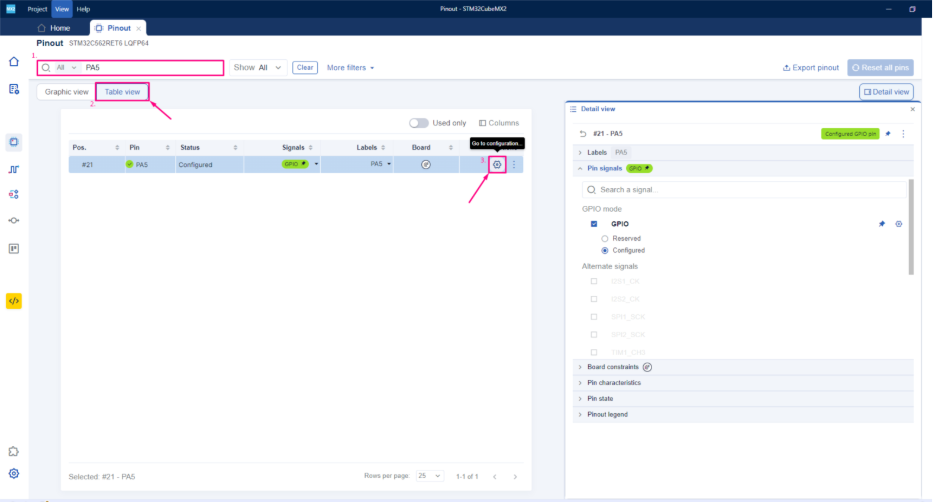The height and width of the screenshot is (502, 933).
Task: Open the All search scope dropdown
Action: (67, 68)
